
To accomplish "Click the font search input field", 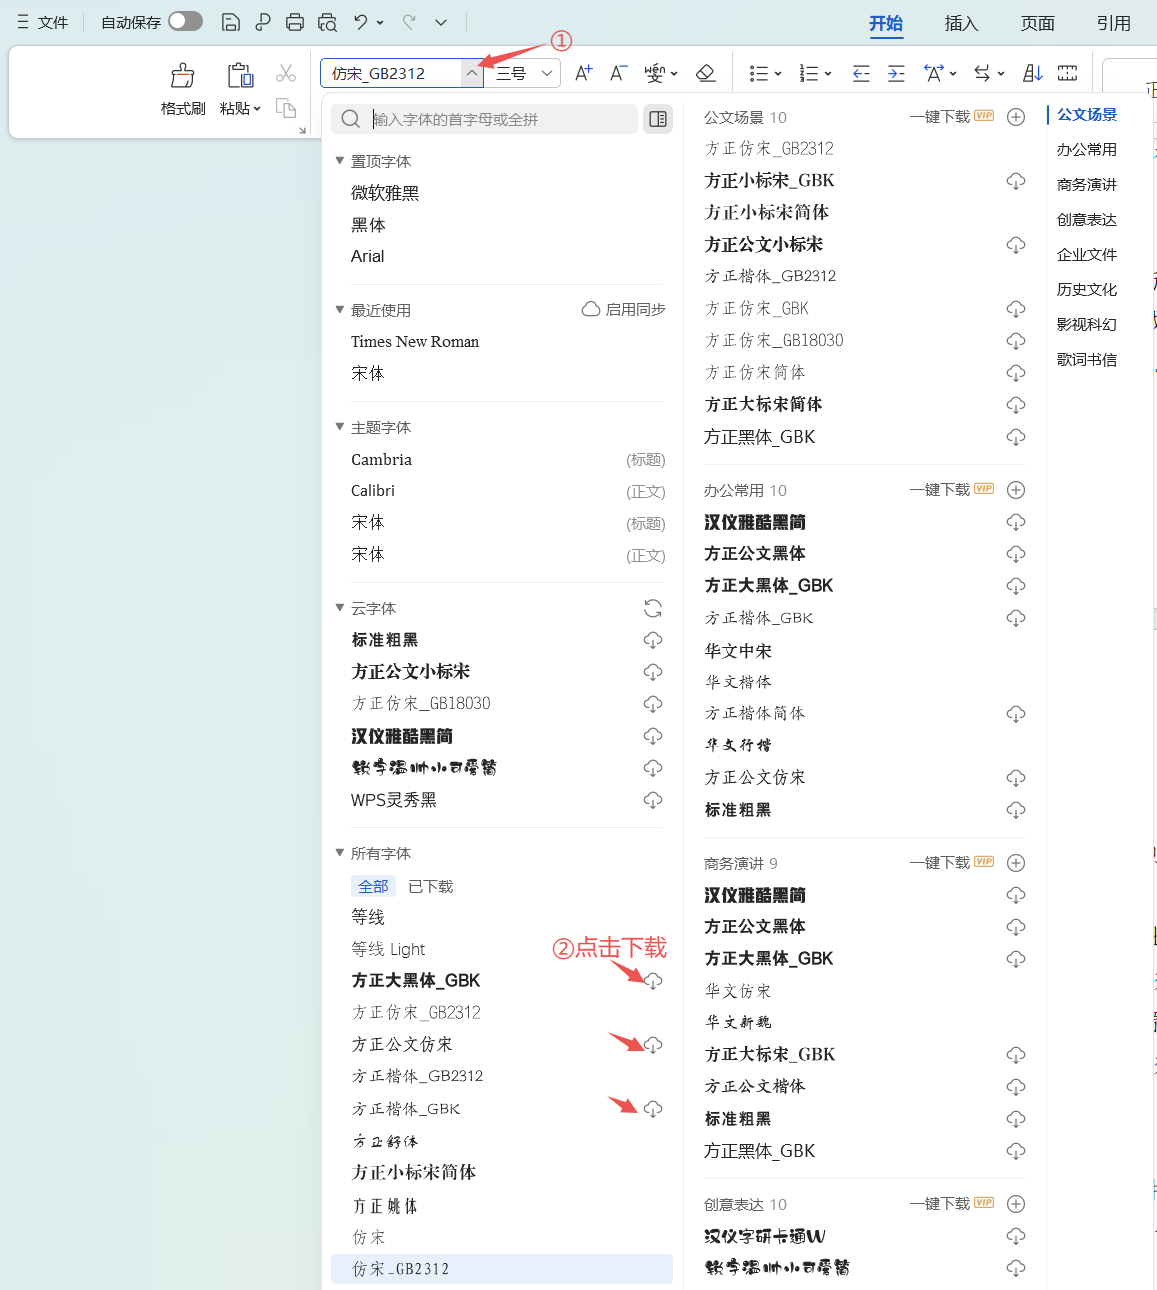I will coord(500,119).
